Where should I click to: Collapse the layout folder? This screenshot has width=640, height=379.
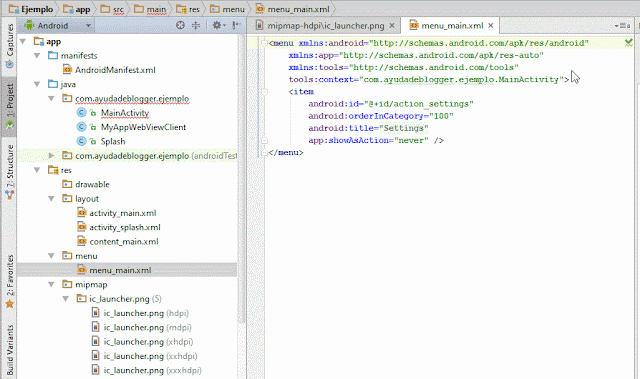[x=51, y=199]
